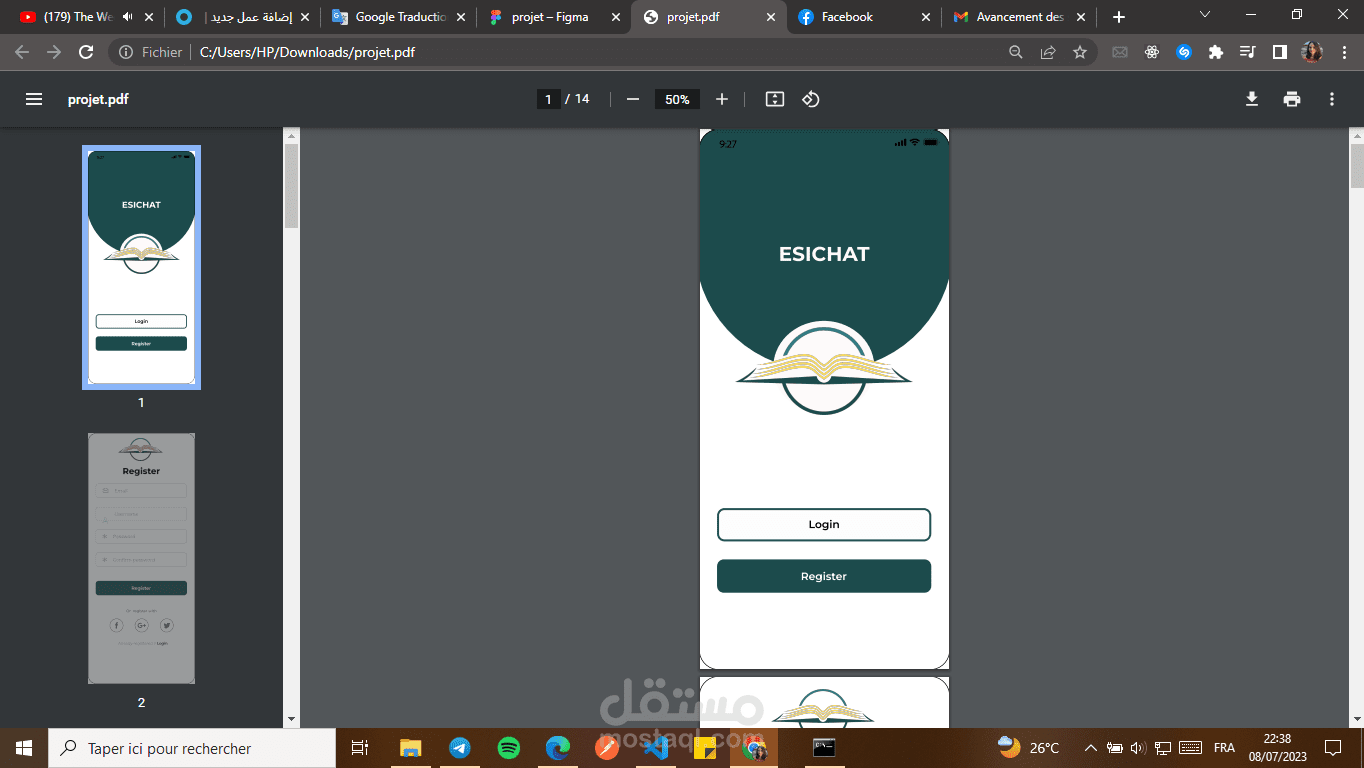Open the Chrome profile avatar
The height and width of the screenshot is (768, 1364).
coord(1312,52)
